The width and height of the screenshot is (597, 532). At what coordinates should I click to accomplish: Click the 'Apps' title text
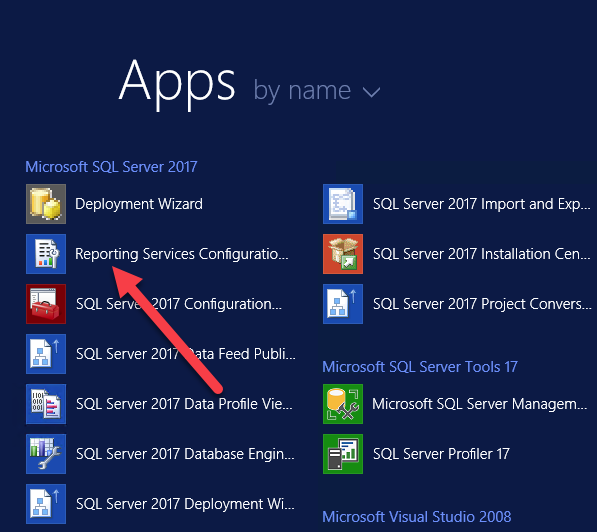pos(177,84)
